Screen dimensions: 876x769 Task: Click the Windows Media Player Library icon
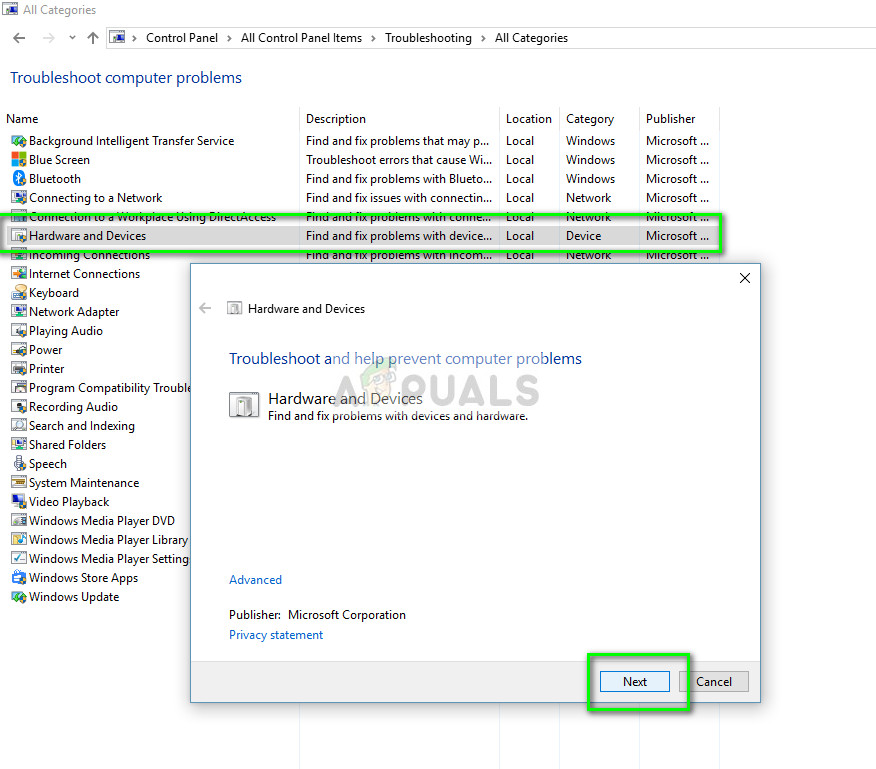pos(19,540)
